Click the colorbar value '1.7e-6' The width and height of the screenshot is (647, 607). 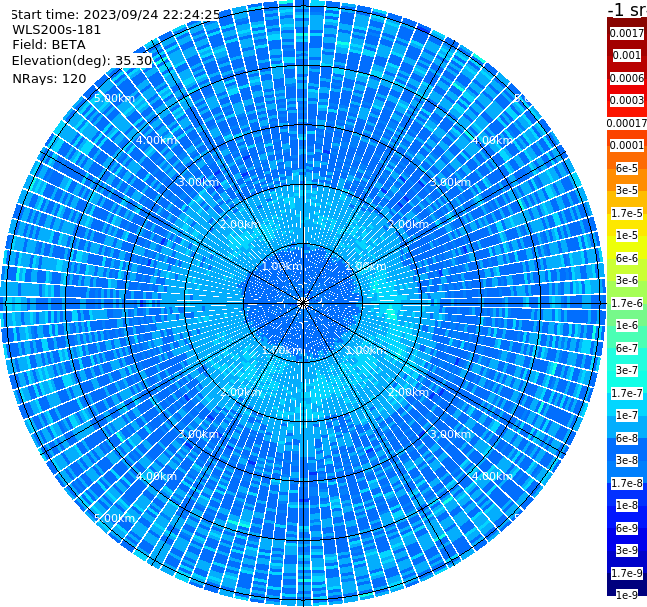tap(627, 303)
